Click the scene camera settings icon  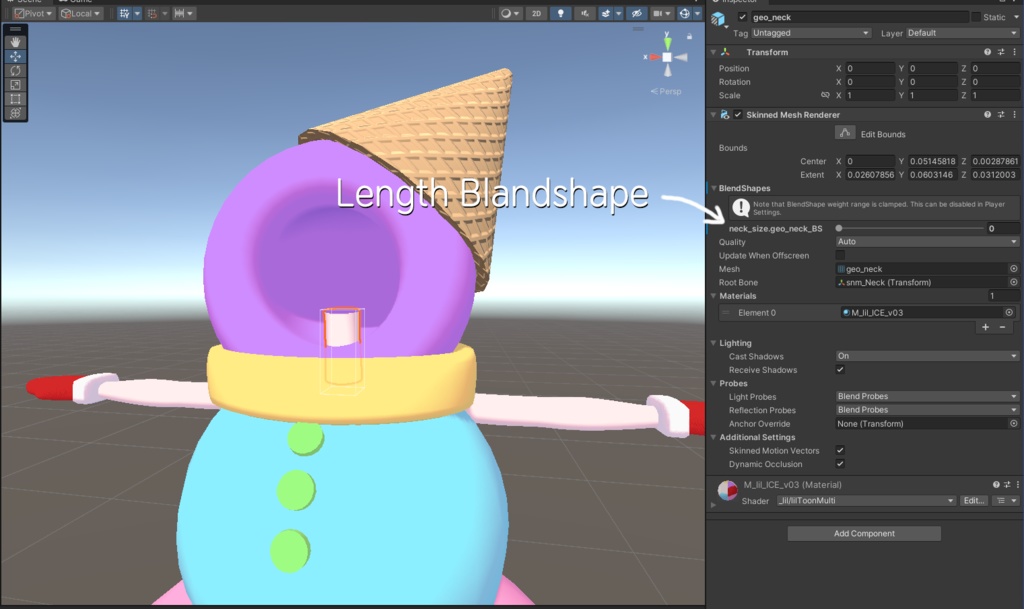point(658,13)
